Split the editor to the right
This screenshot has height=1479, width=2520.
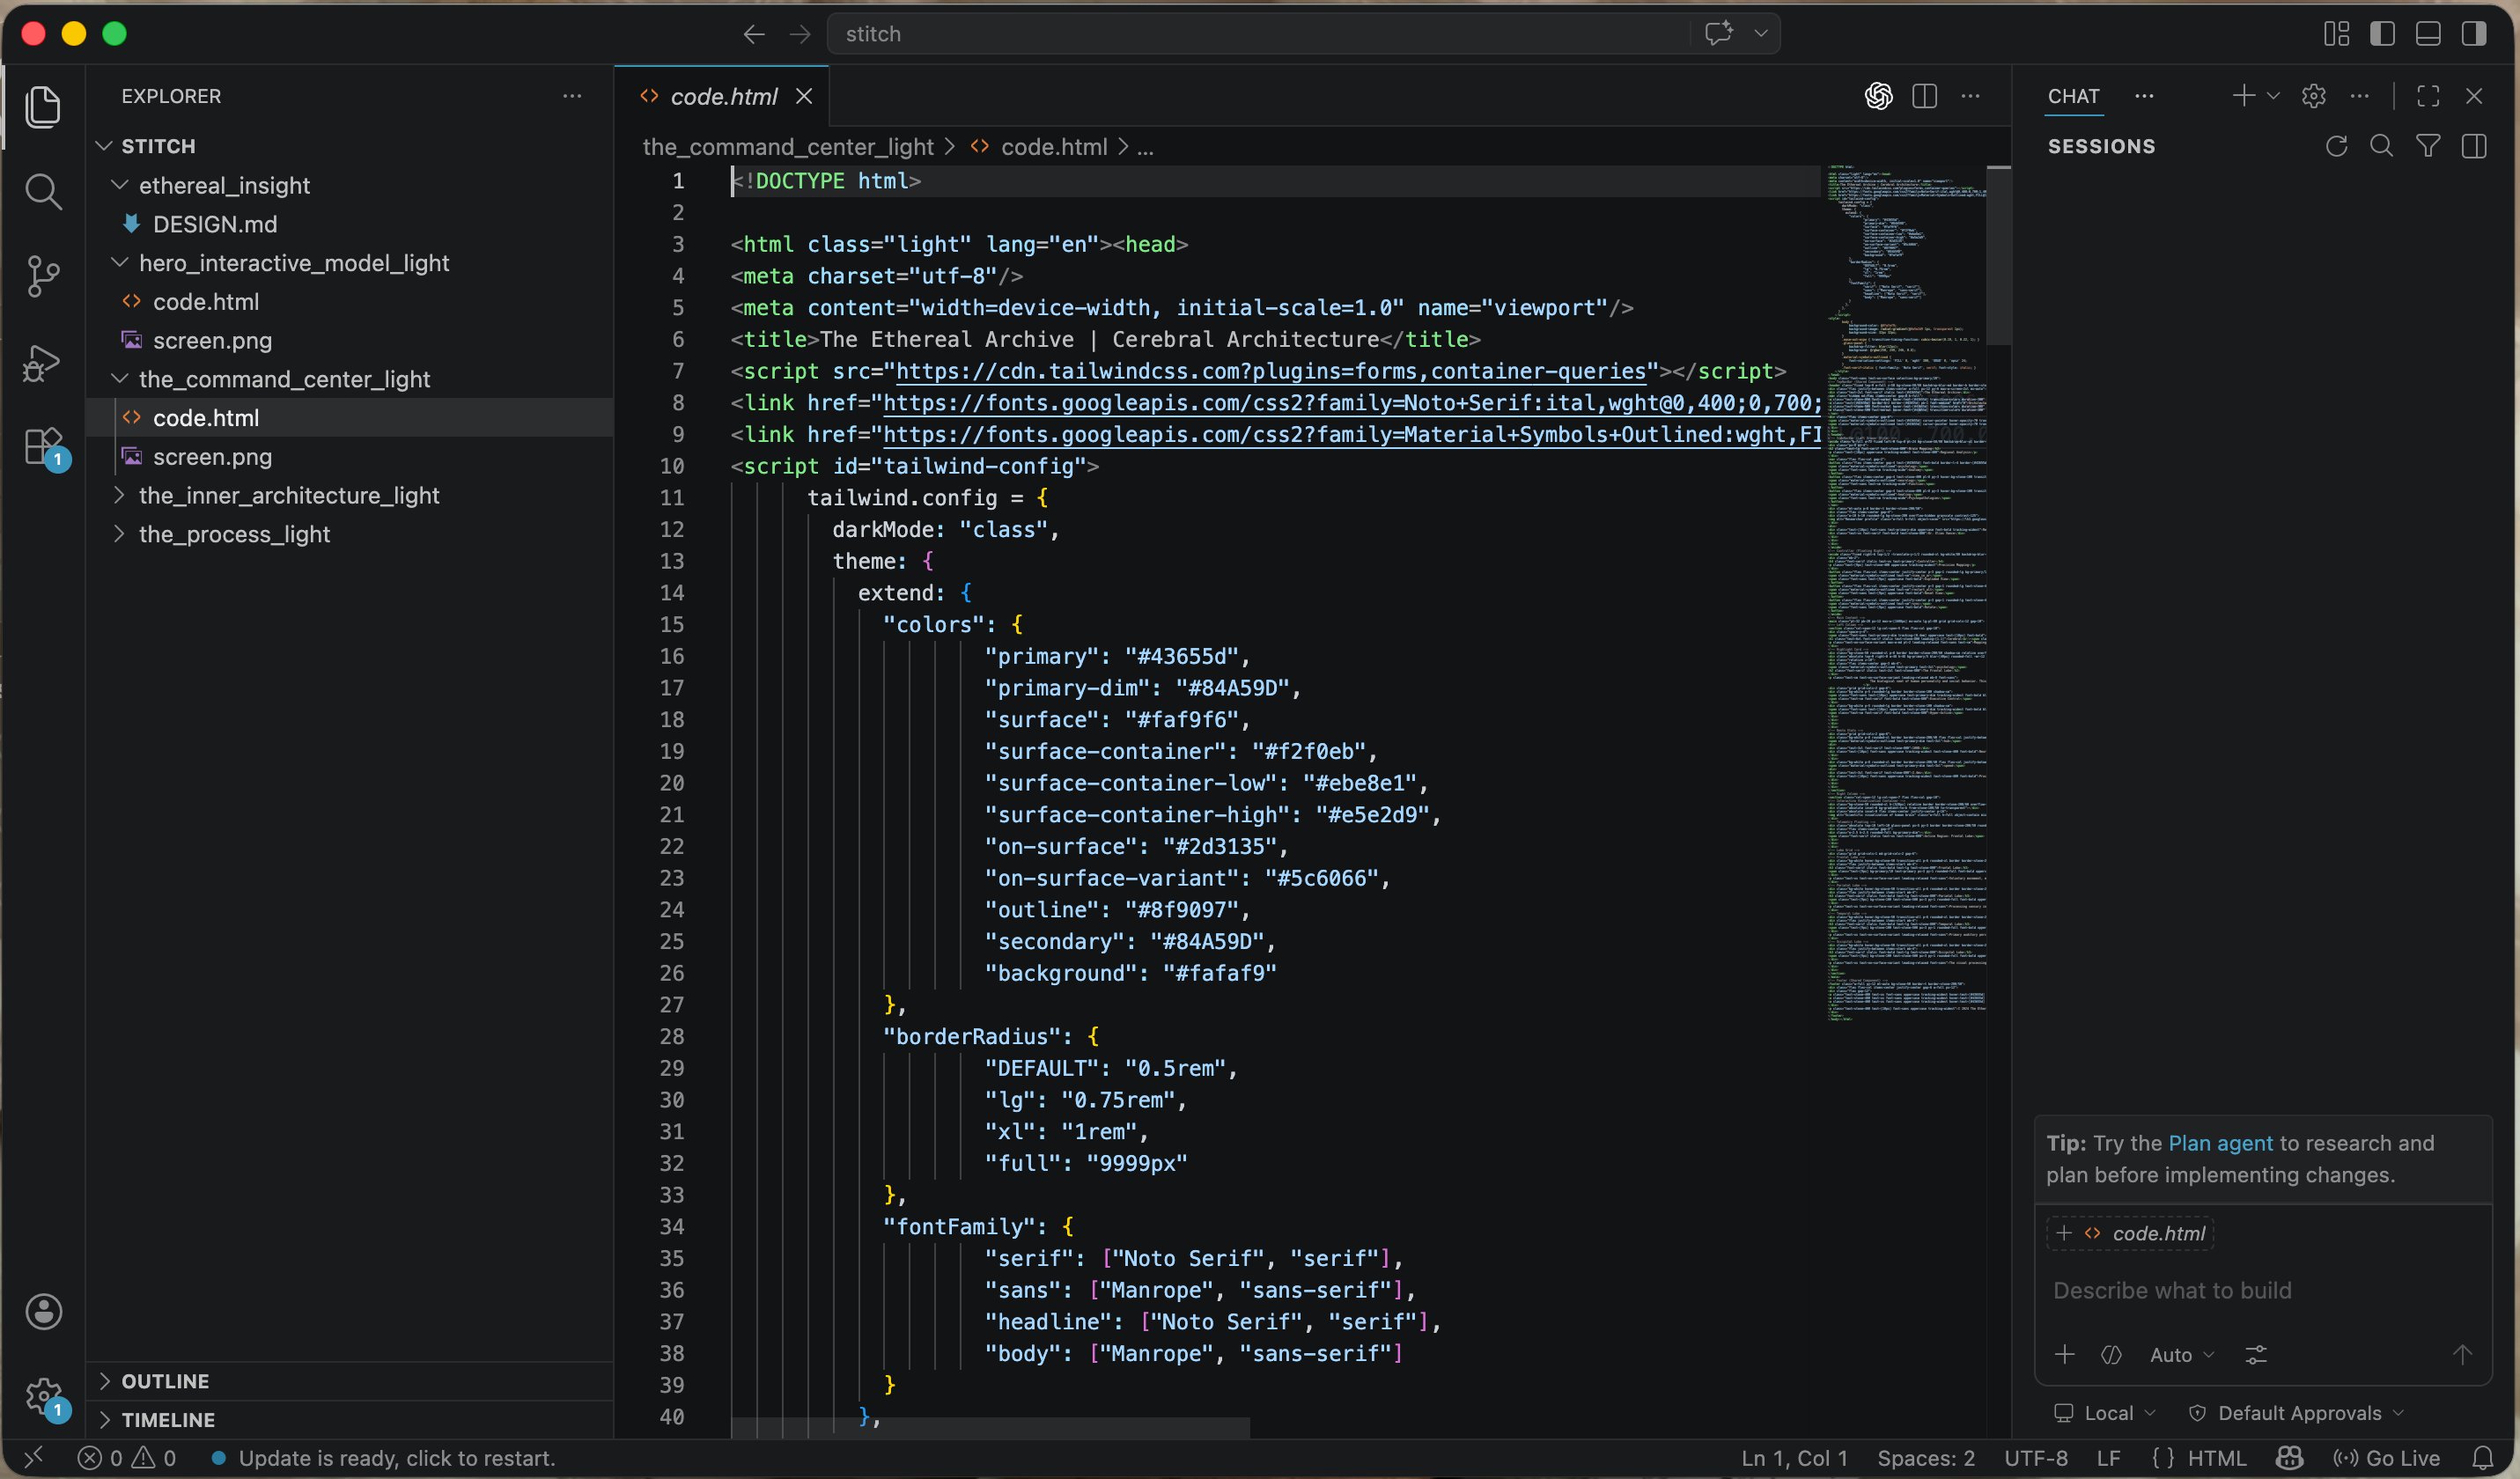(1925, 96)
